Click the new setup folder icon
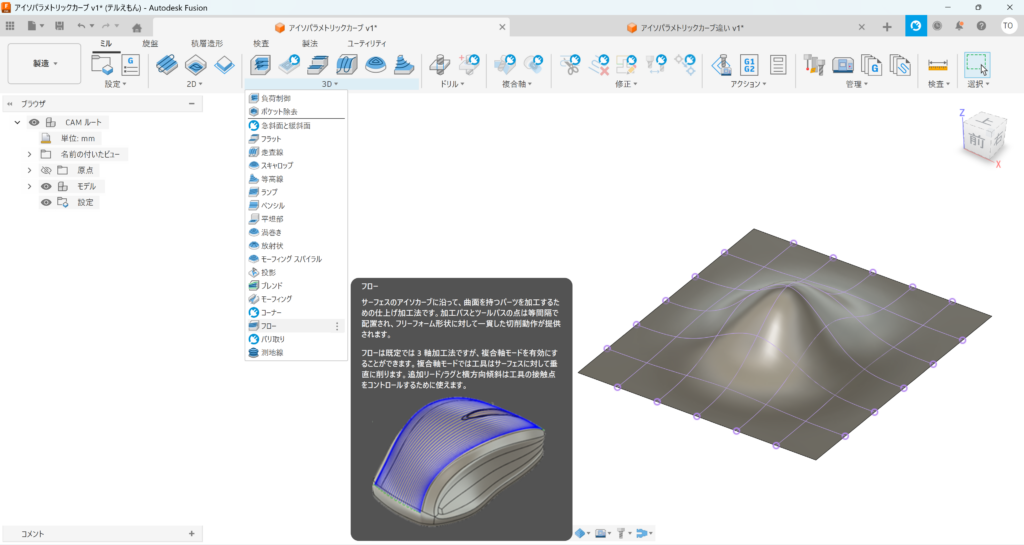This screenshot has height=545, width=1024. point(102,65)
